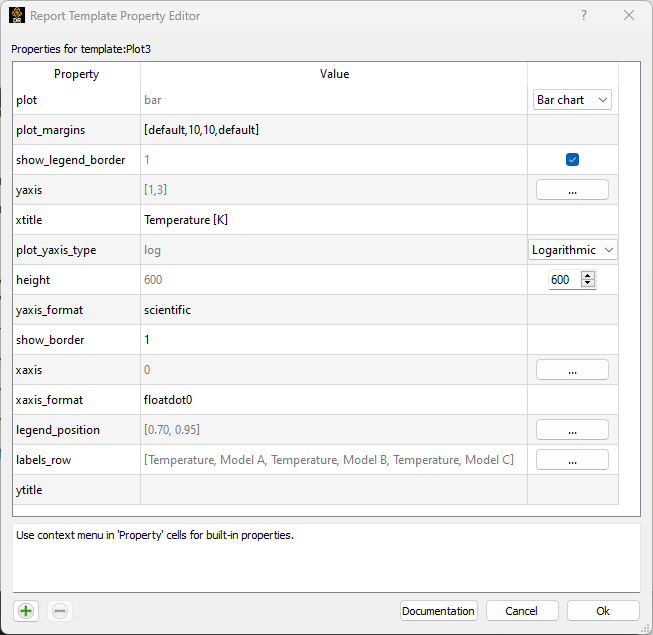This screenshot has width=653, height=635.
Task: Select the show_border value cell
Action: click(334, 340)
